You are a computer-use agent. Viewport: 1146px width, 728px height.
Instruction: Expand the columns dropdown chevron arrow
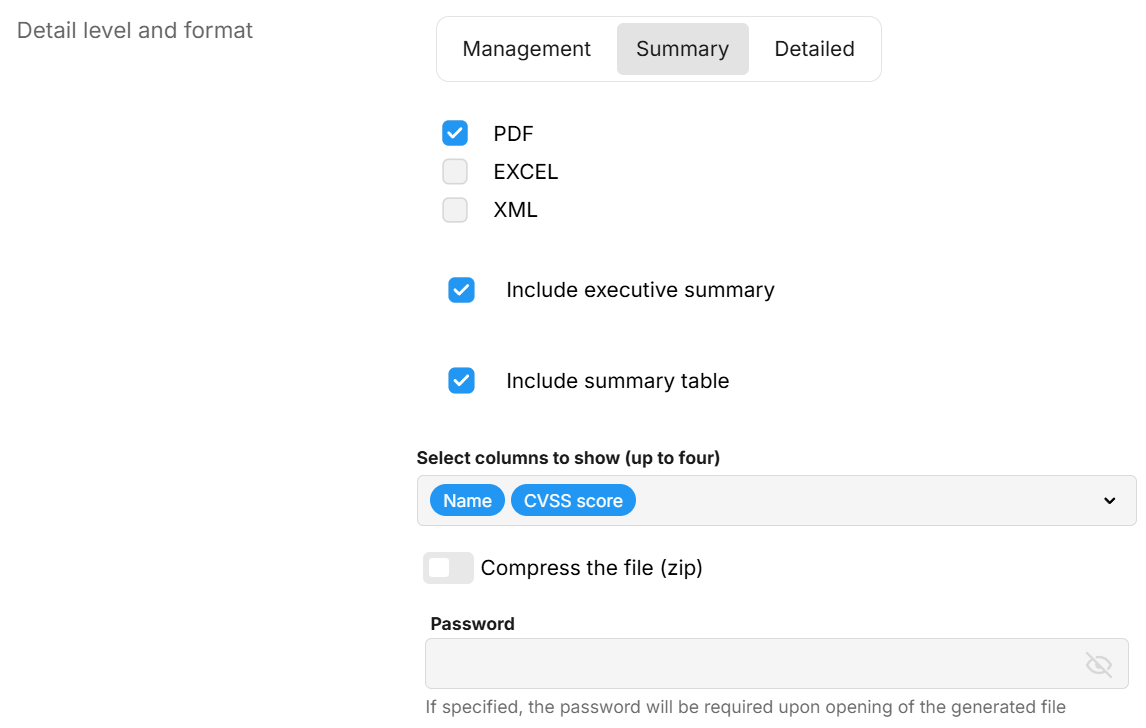(x=1109, y=501)
